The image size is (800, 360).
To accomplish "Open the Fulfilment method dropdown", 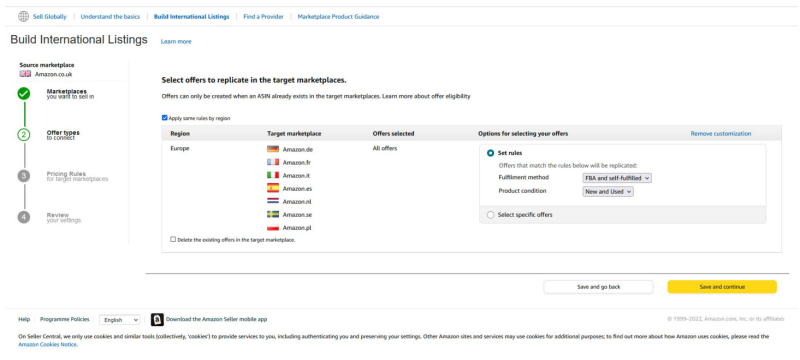I will [x=617, y=178].
